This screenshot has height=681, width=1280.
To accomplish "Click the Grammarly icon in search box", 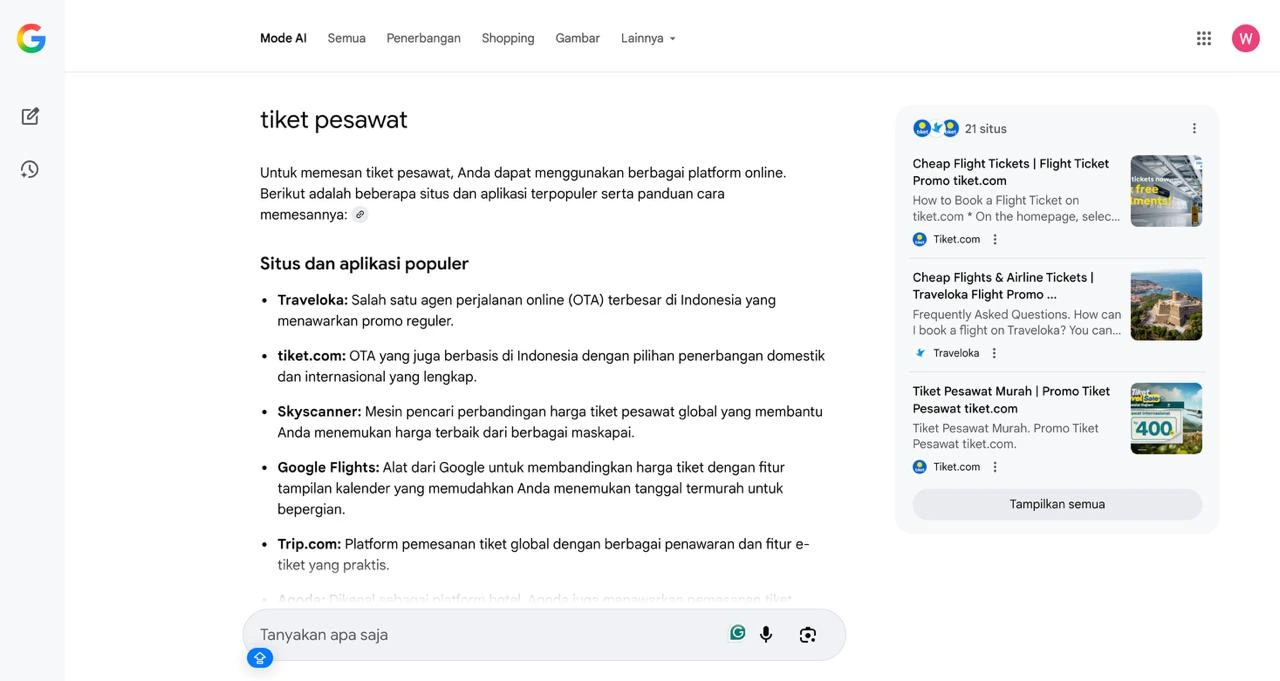I will (x=737, y=633).
